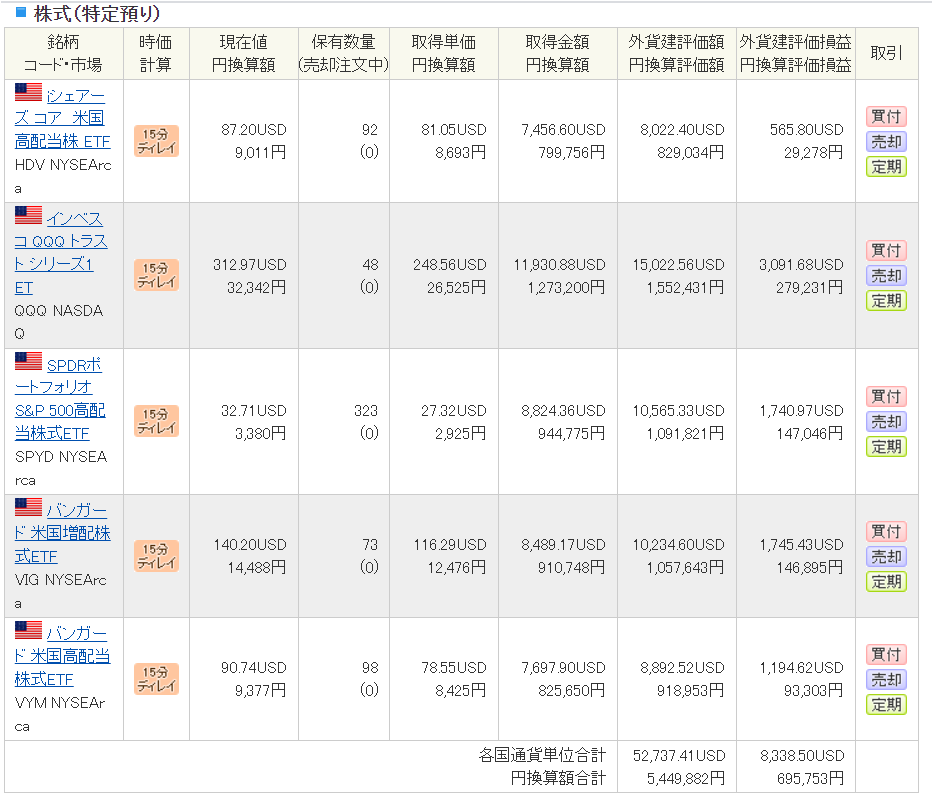Select QQQ profit 3,091.68USD
This screenshot has height=809, width=933.
pos(801,265)
